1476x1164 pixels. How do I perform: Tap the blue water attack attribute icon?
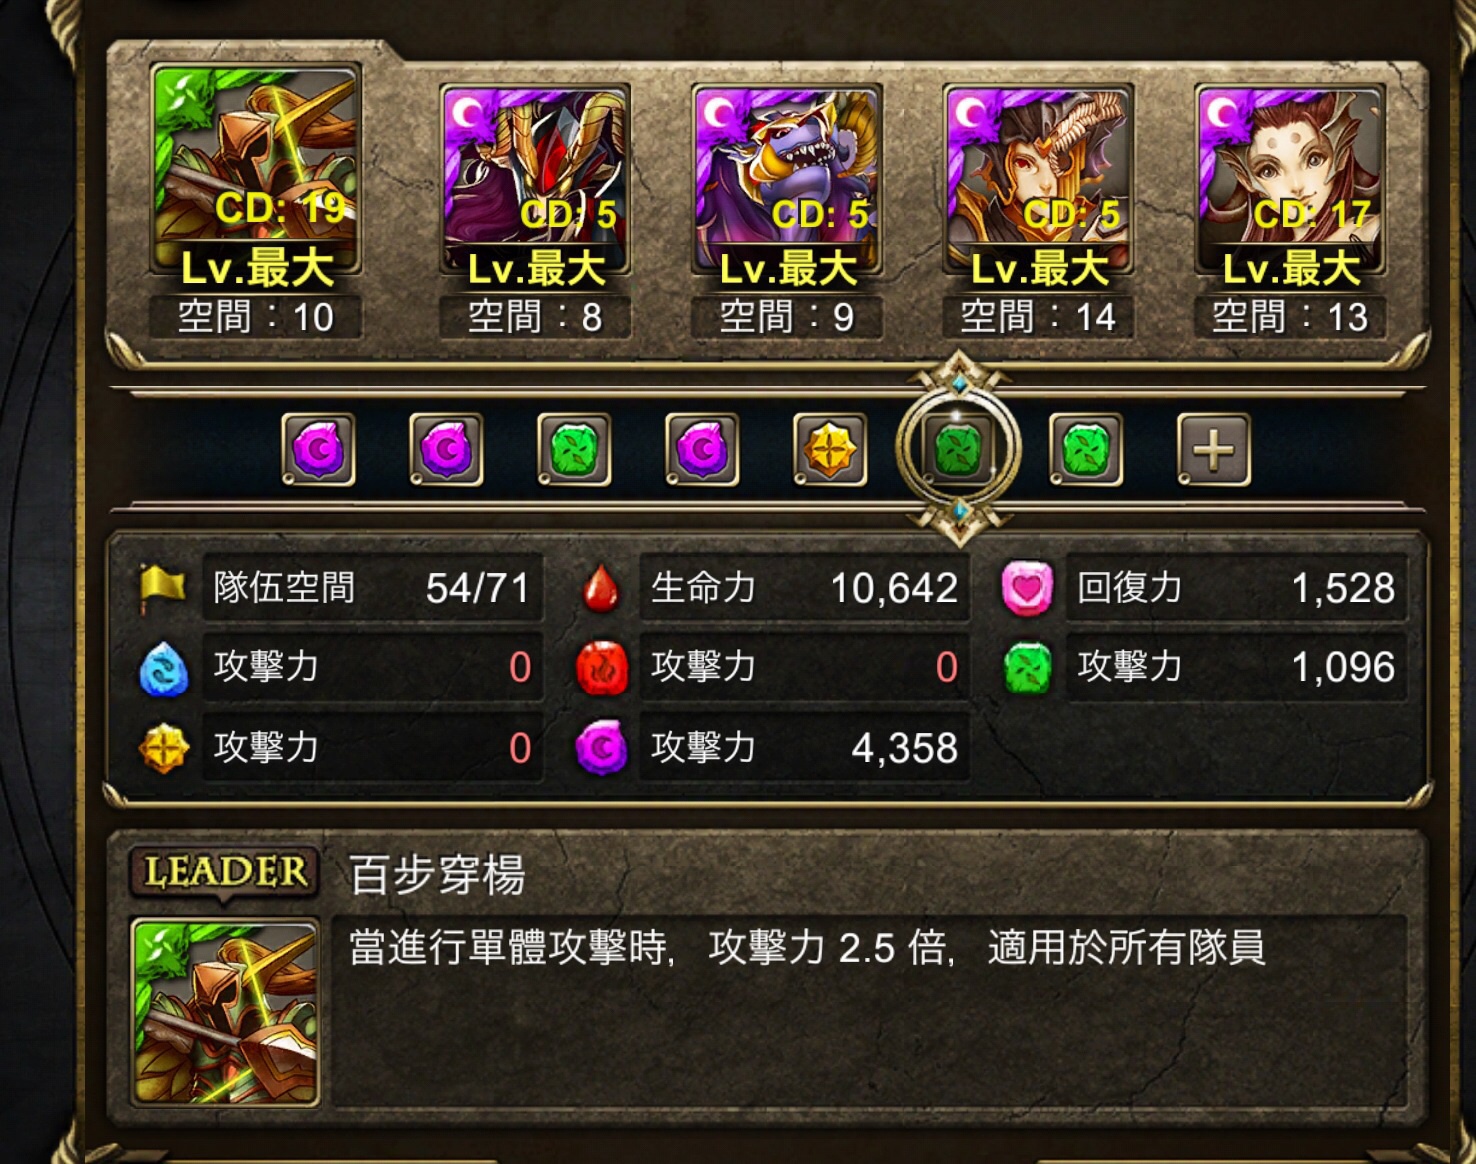pyautogui.click(x=163, y=667)
